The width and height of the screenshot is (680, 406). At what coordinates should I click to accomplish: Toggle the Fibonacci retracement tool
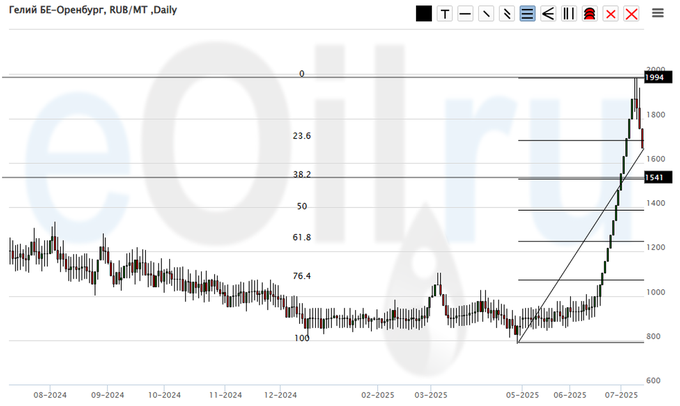[x=527, y=13]
